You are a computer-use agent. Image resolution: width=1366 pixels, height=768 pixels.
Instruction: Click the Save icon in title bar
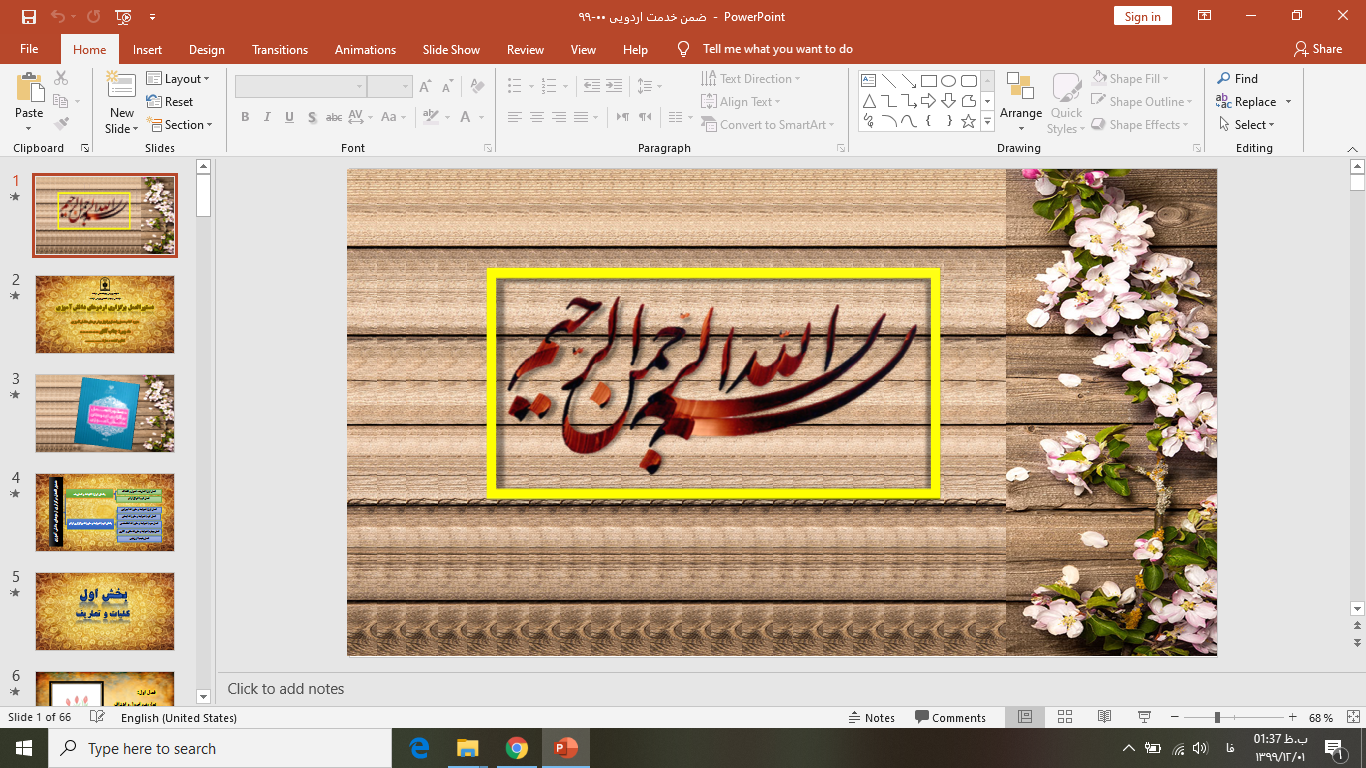[28, 17]
